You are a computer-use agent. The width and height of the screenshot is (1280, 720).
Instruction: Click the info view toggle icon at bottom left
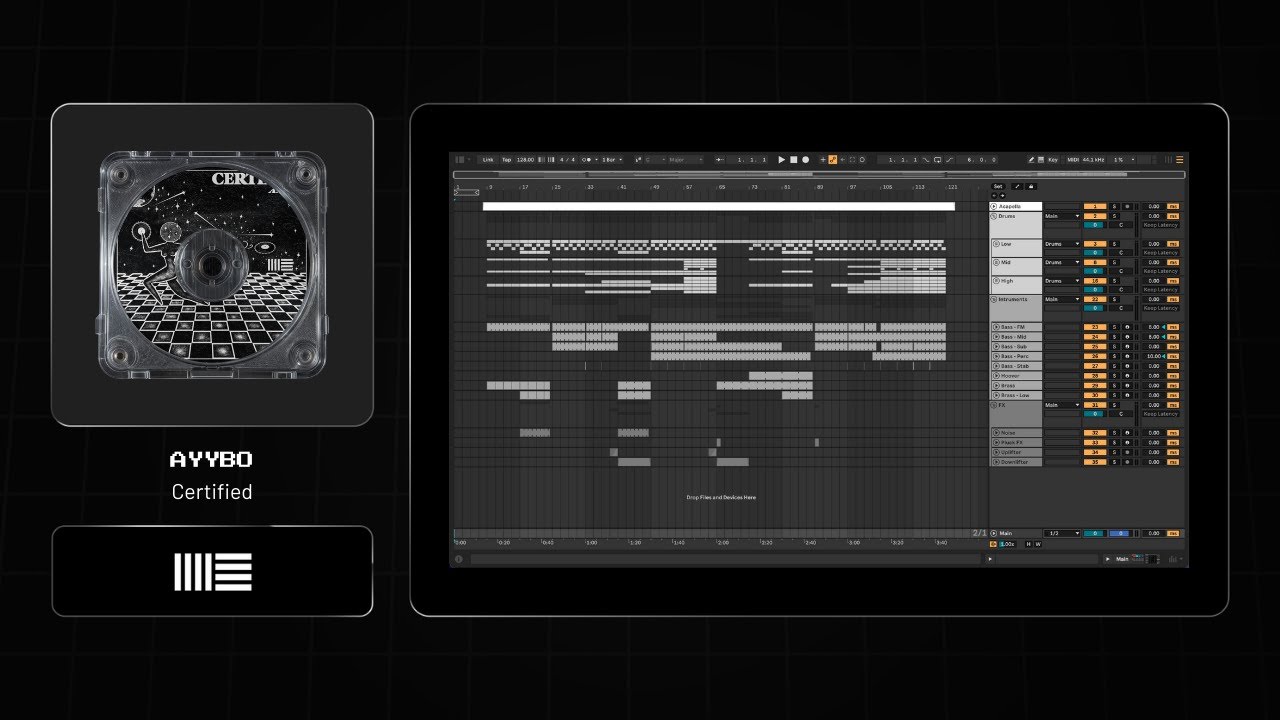[458, 559]
